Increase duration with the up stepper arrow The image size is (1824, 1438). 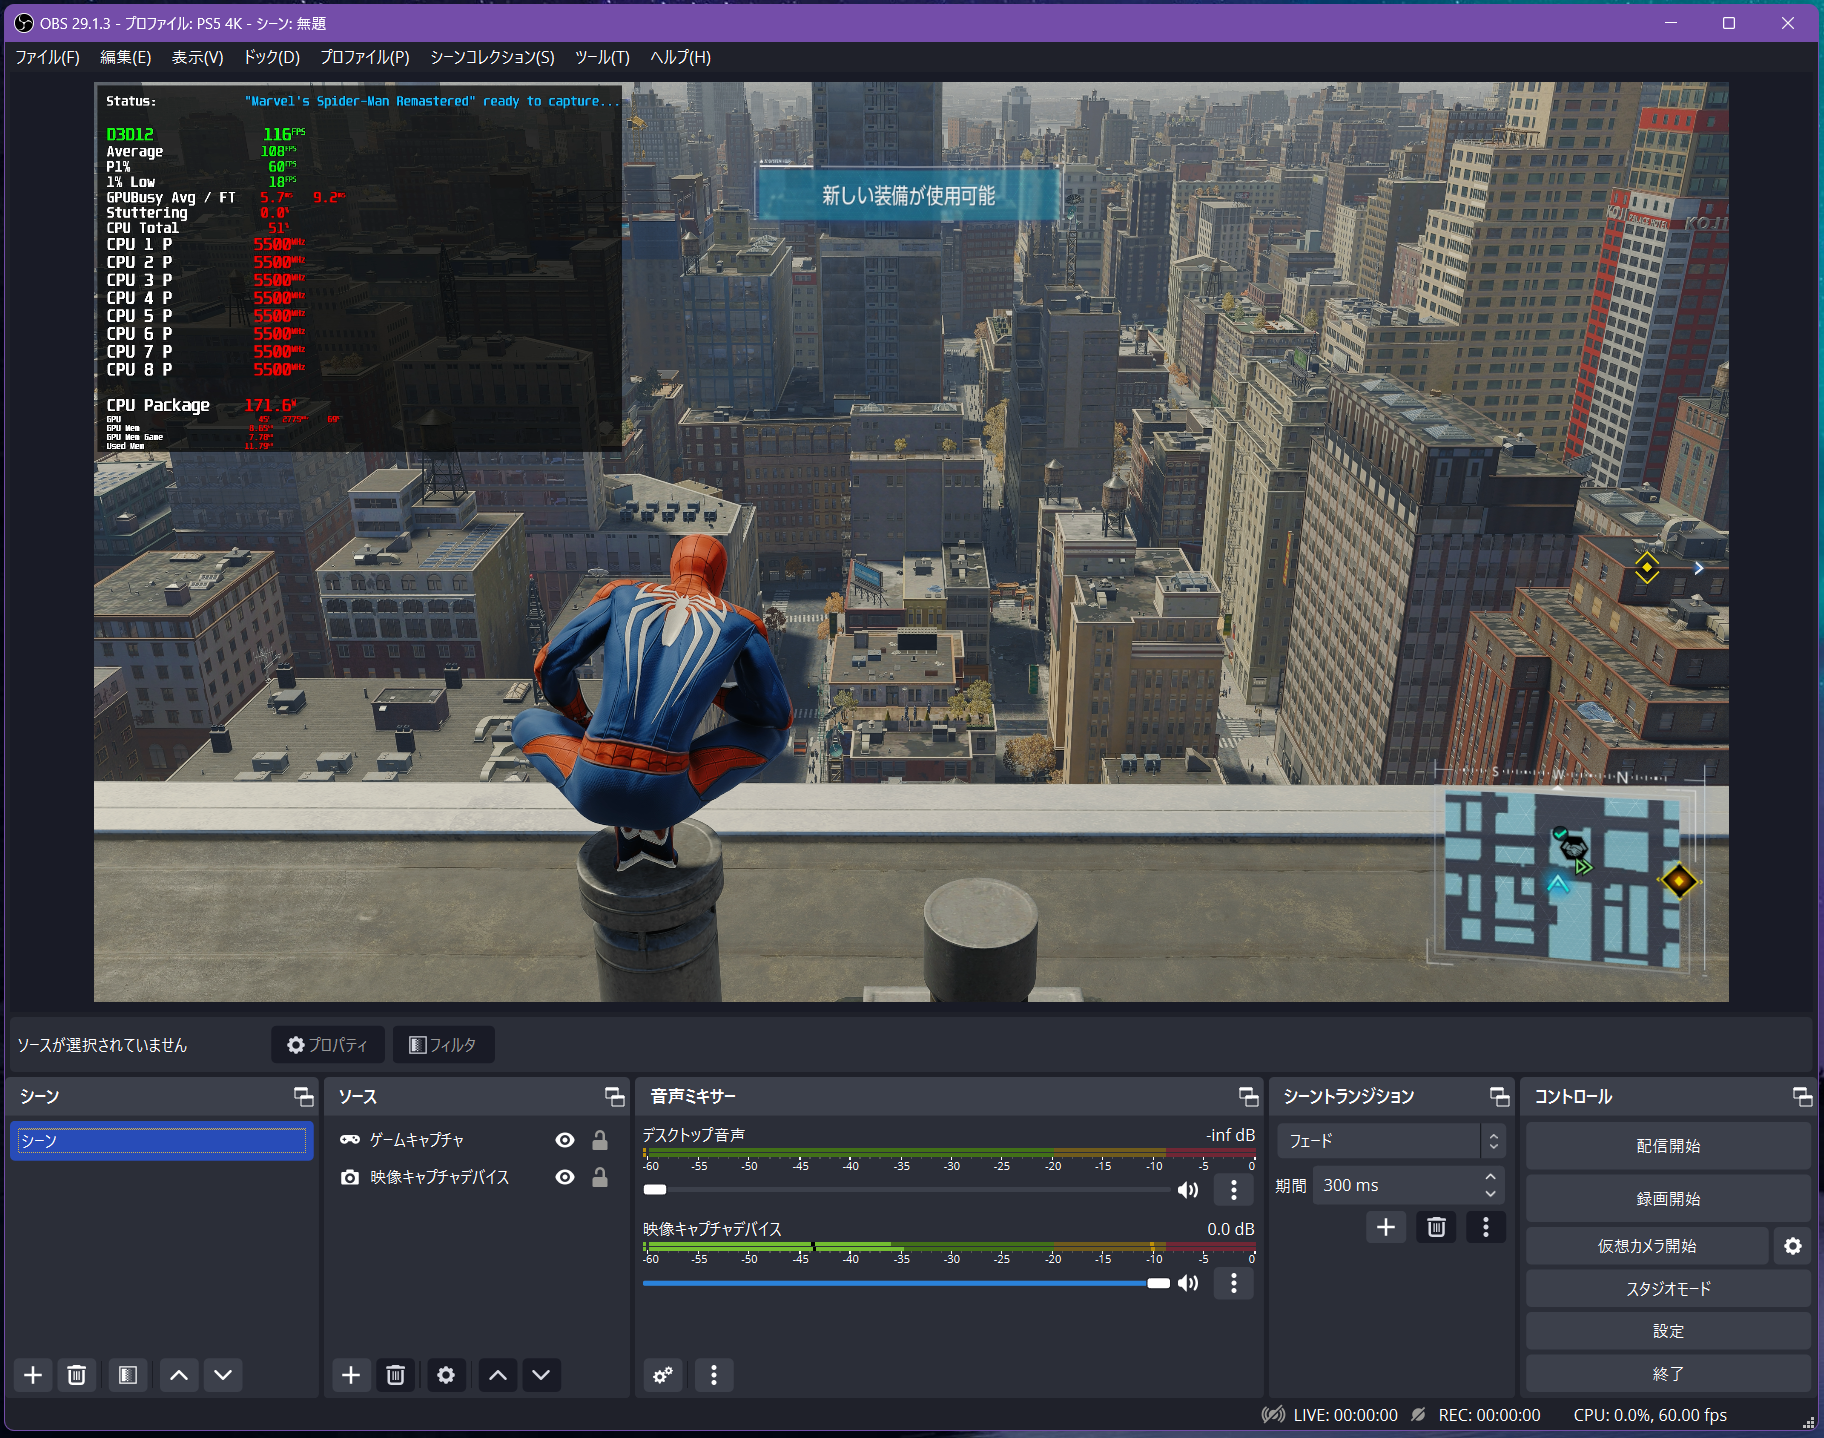point(1491,1177)
